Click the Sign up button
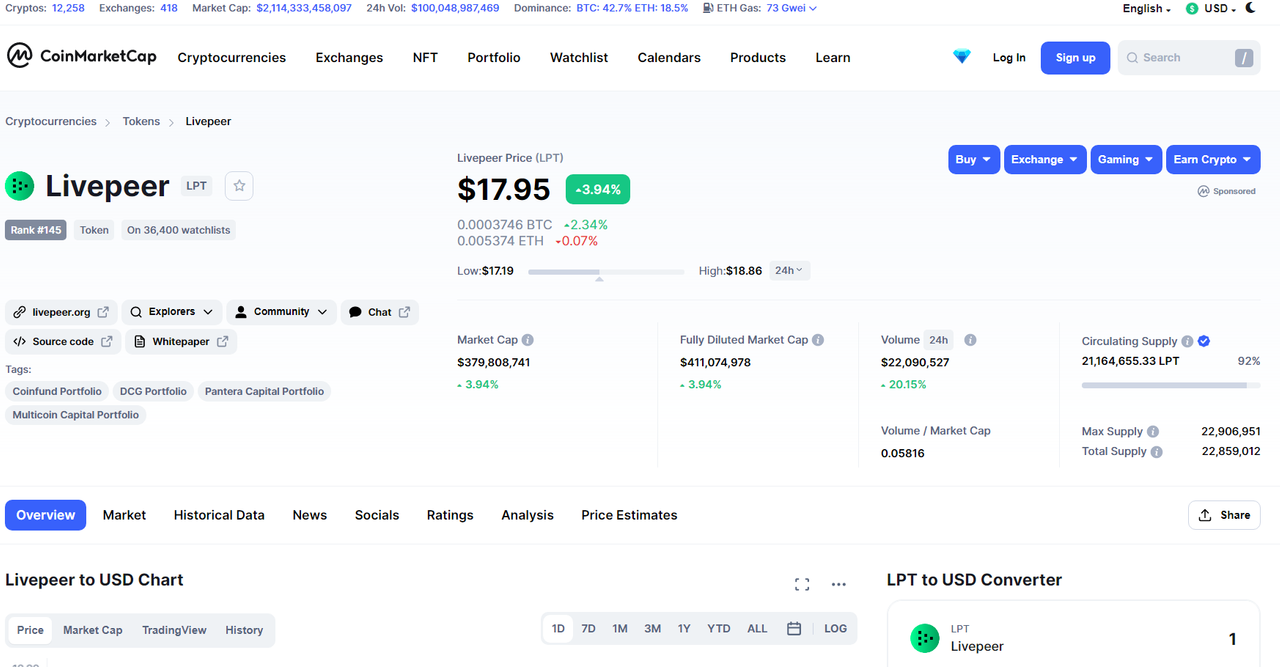Image resolution: width=1280 pixels, height=667 pixels. point(1075,58)
